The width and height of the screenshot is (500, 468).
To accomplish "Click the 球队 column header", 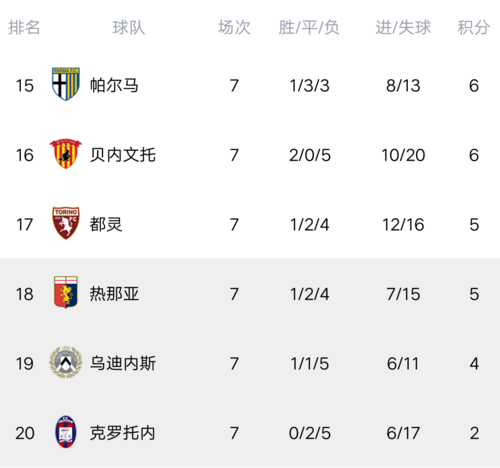I will pyautogui.click(x=129, y=27).
